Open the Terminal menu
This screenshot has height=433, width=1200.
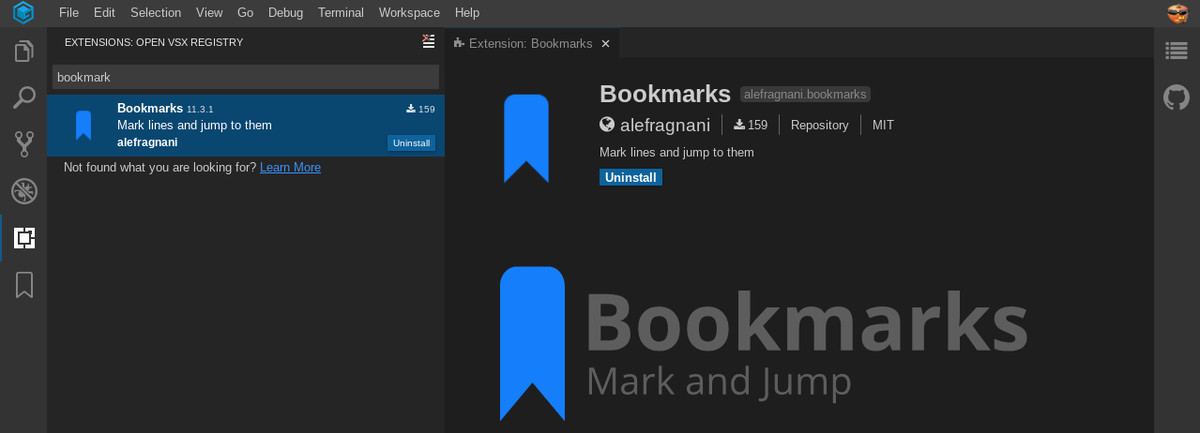tap(341, 13)
